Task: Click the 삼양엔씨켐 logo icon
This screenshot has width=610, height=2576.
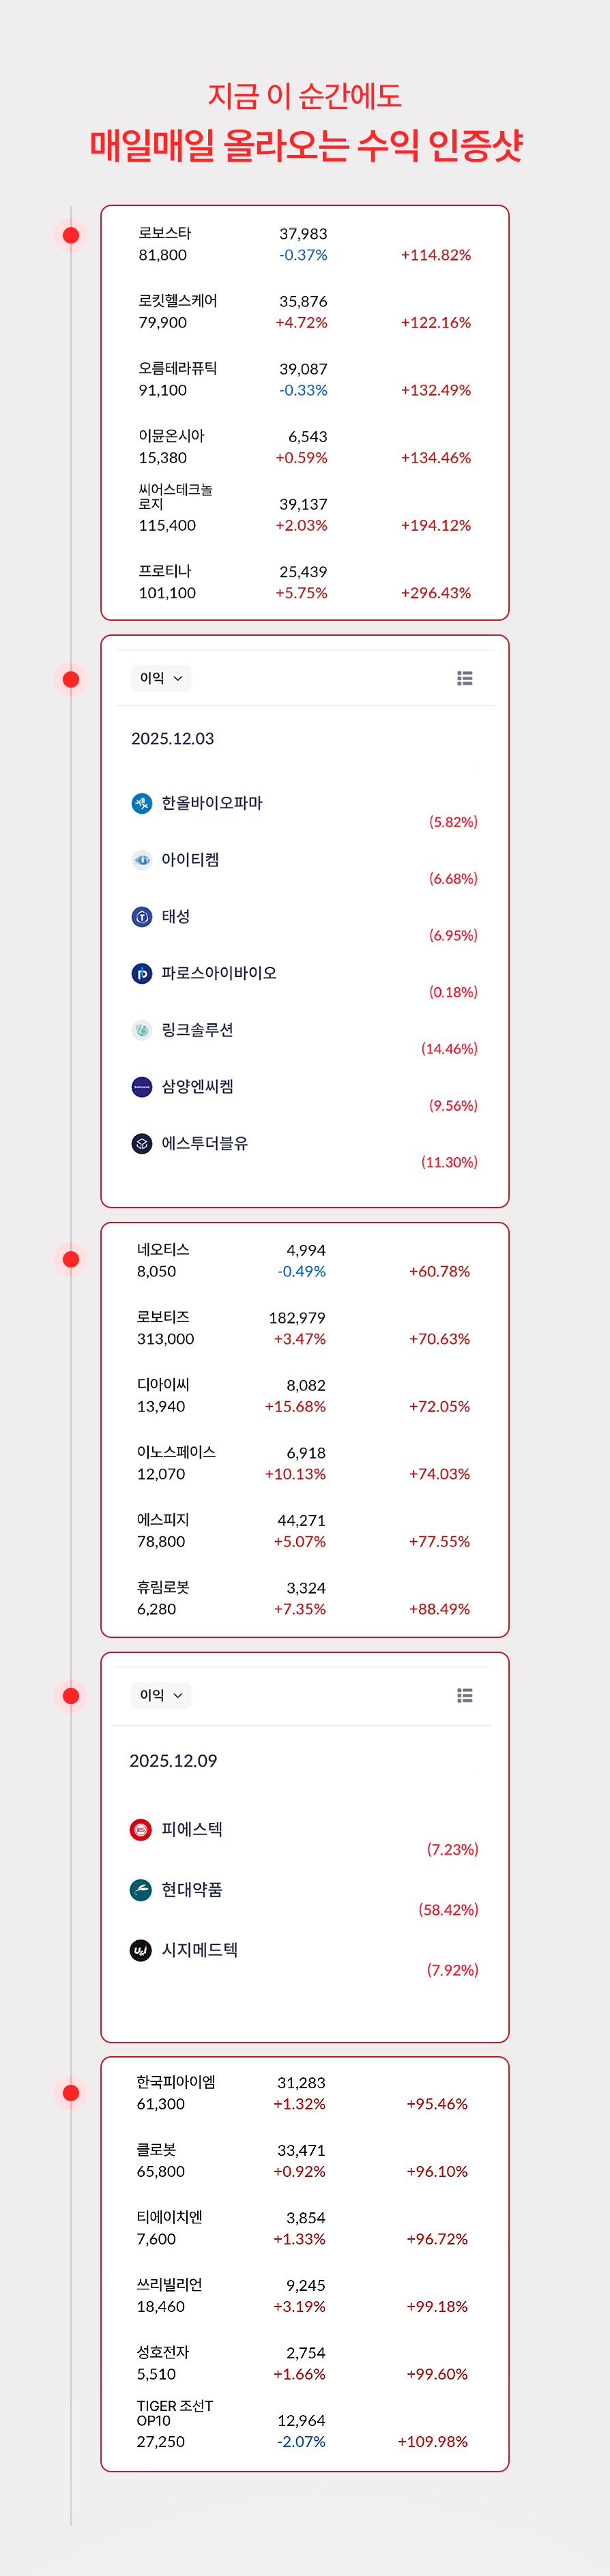Action: (x=142, y=1086)
